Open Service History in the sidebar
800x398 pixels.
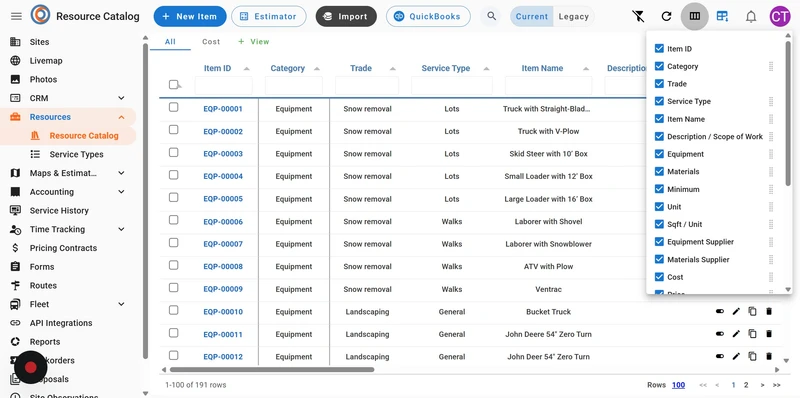pyautogui.click(x=59, y=211)
